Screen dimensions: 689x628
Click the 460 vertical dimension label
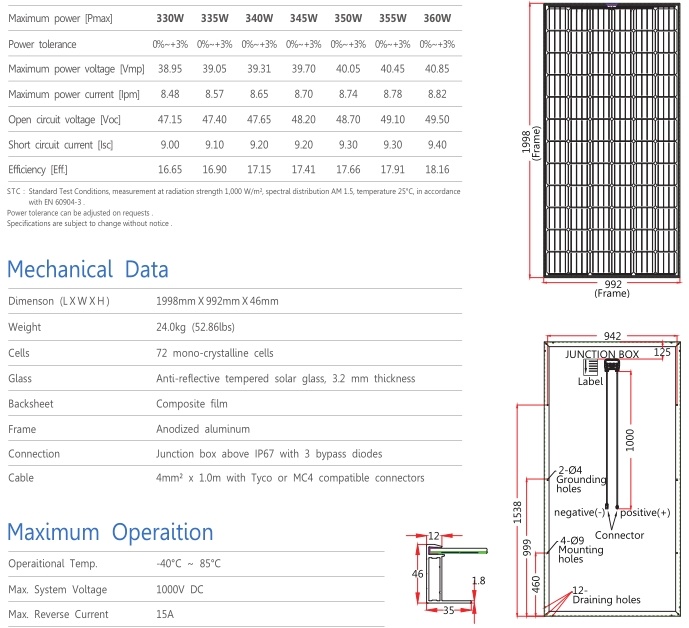click(536, 584)
